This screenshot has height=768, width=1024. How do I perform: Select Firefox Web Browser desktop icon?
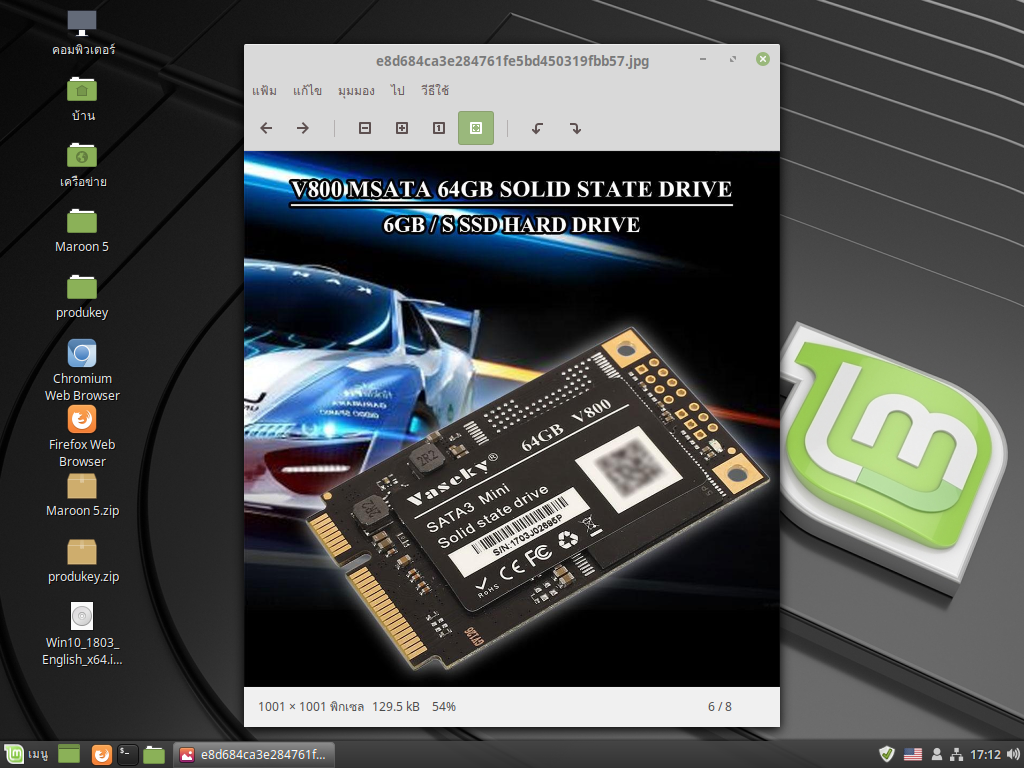[x=82, y=436]
